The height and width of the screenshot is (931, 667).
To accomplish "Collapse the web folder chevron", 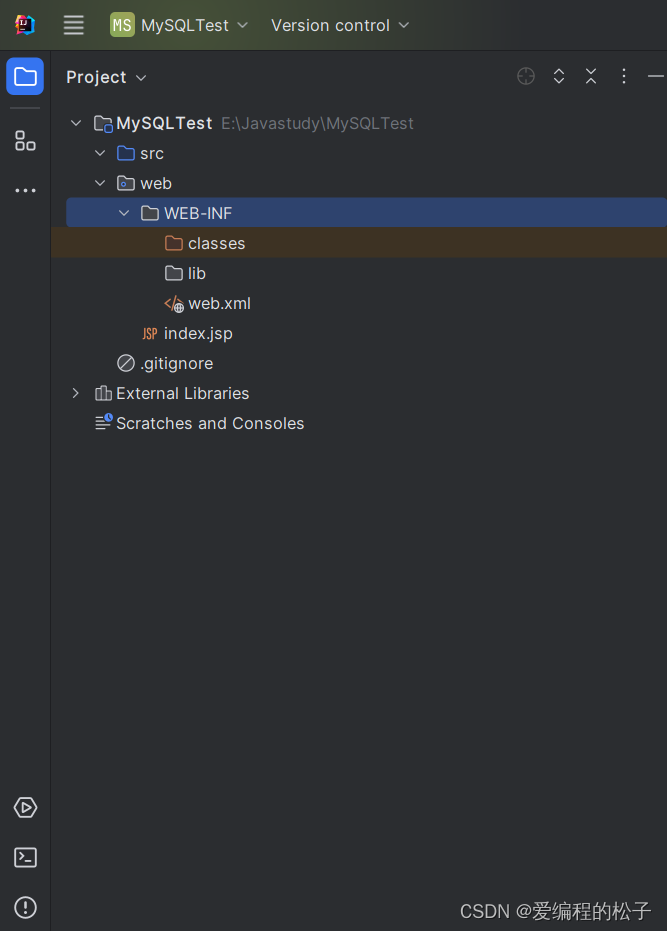I will click(x=100, y=183).
